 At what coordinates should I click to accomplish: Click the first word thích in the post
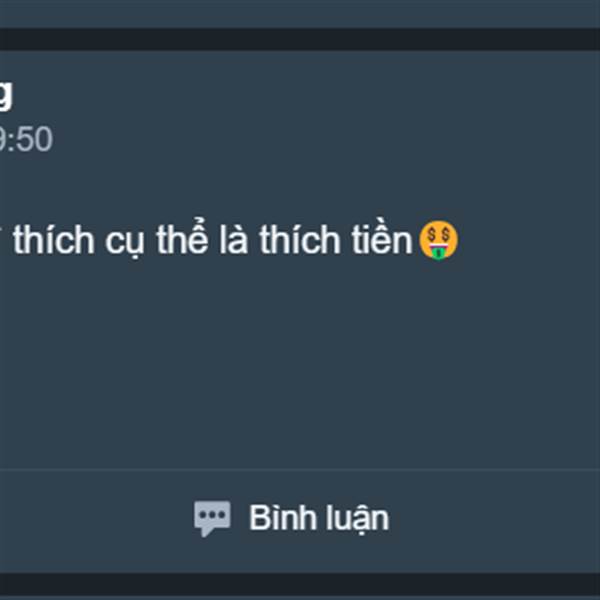54,240
